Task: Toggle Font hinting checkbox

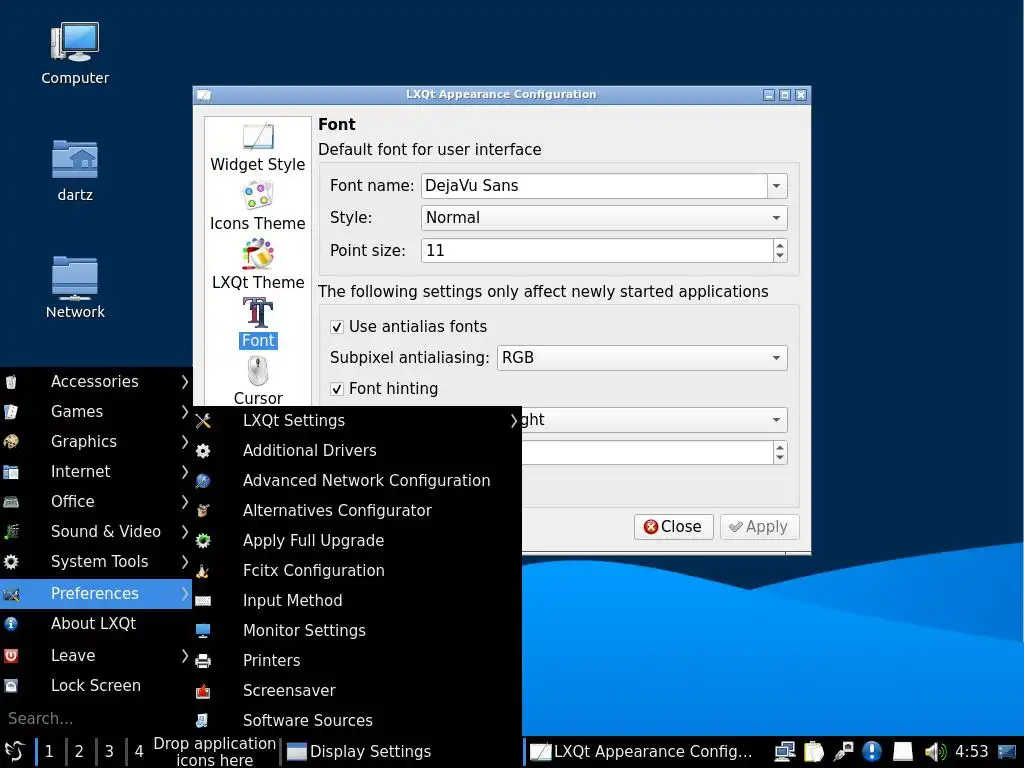Action: 337,389
